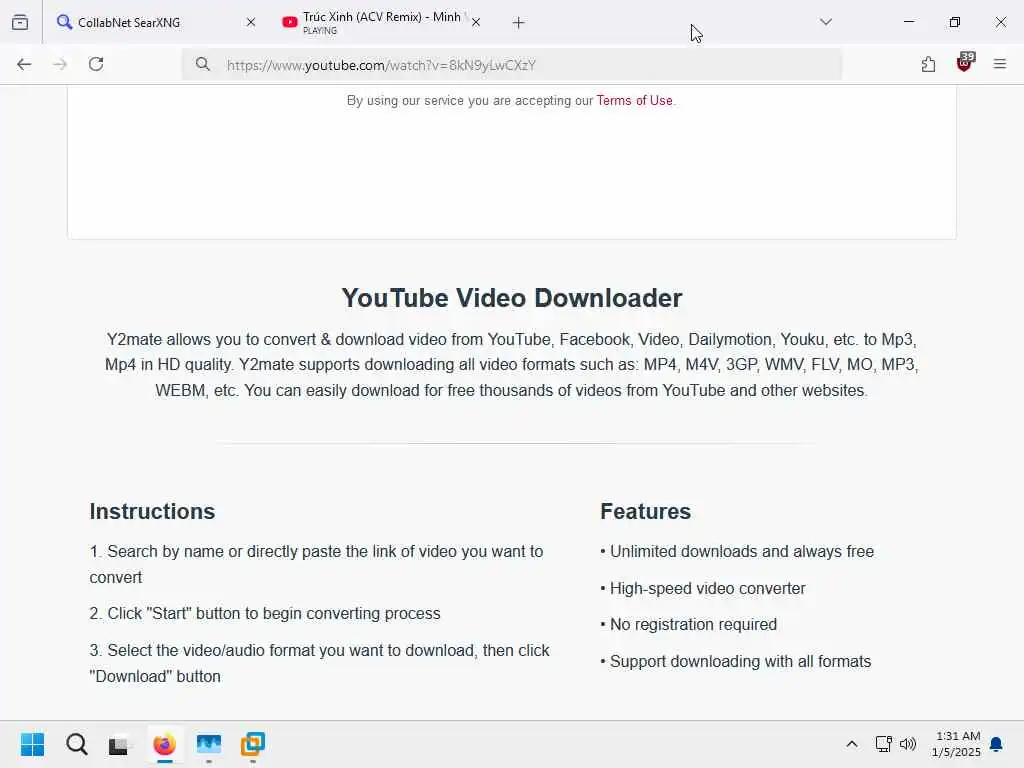Click instruction 1 'Search by name or directly paste'

pos(317,564)
